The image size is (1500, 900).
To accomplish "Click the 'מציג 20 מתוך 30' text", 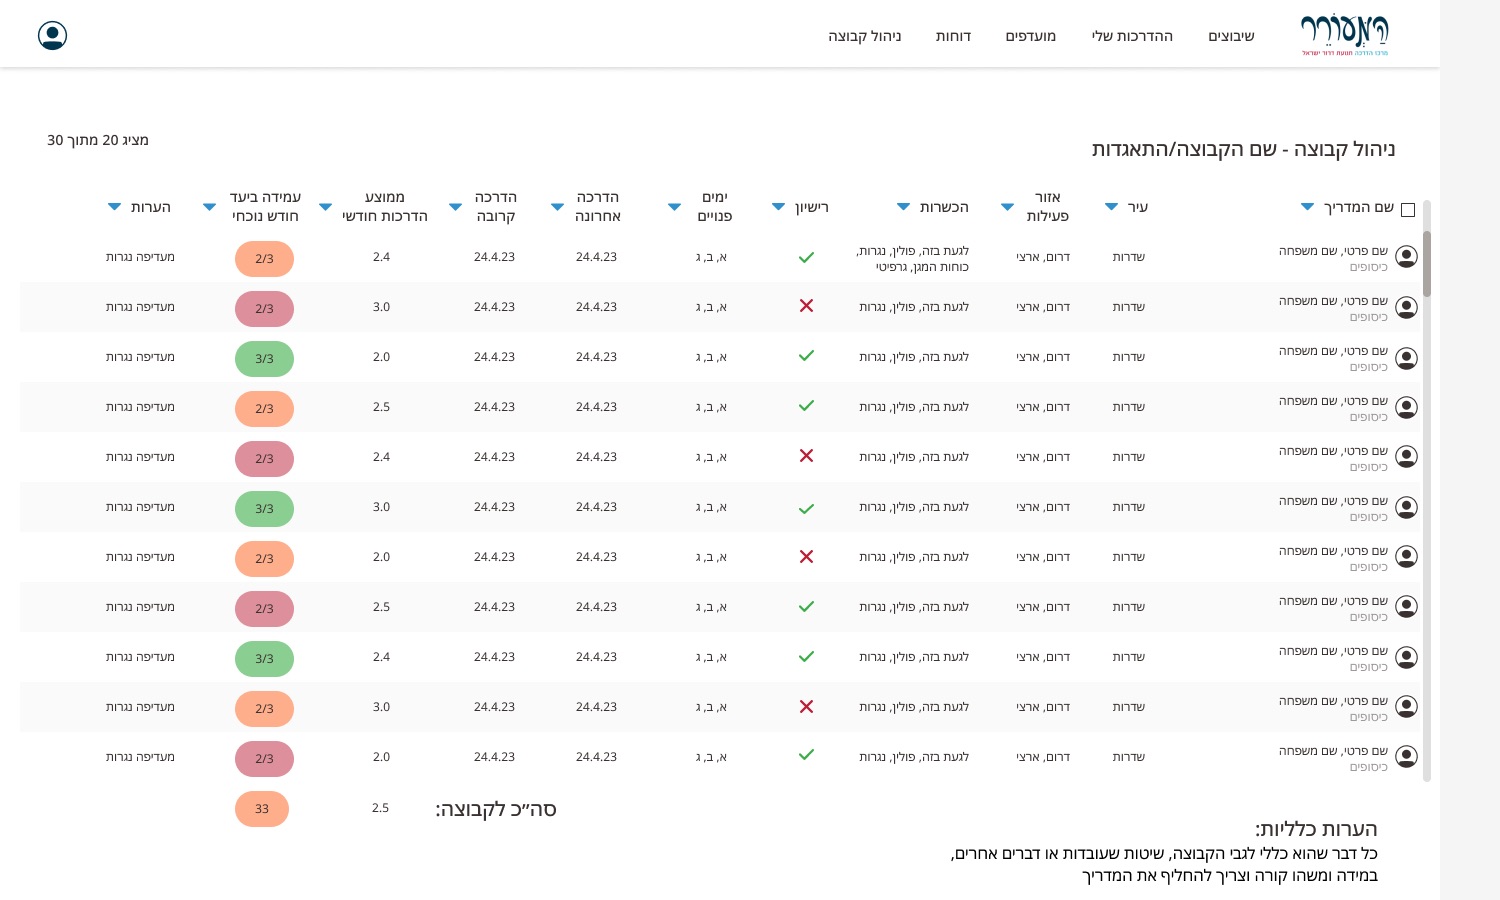I will pyautogui.click(x=98, y=140).
